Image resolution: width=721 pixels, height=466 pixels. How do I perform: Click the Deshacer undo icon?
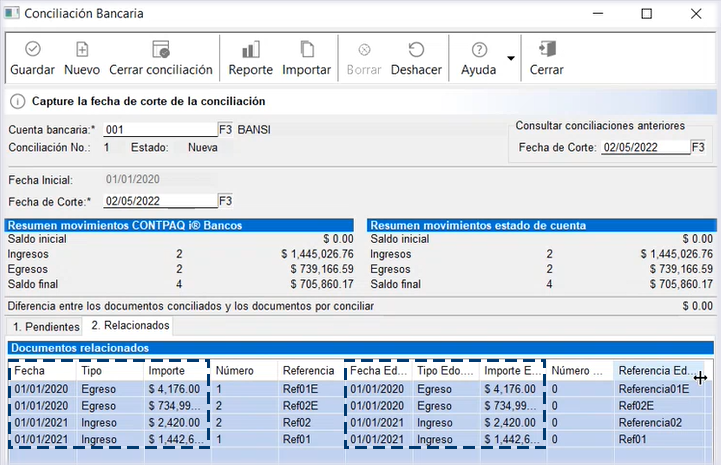tap(416, 49)
